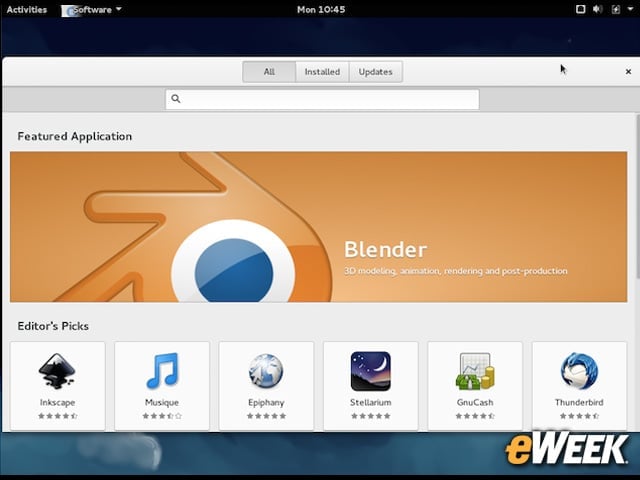
Task: Click the 3D modeling description text
Action: [456, 271]
